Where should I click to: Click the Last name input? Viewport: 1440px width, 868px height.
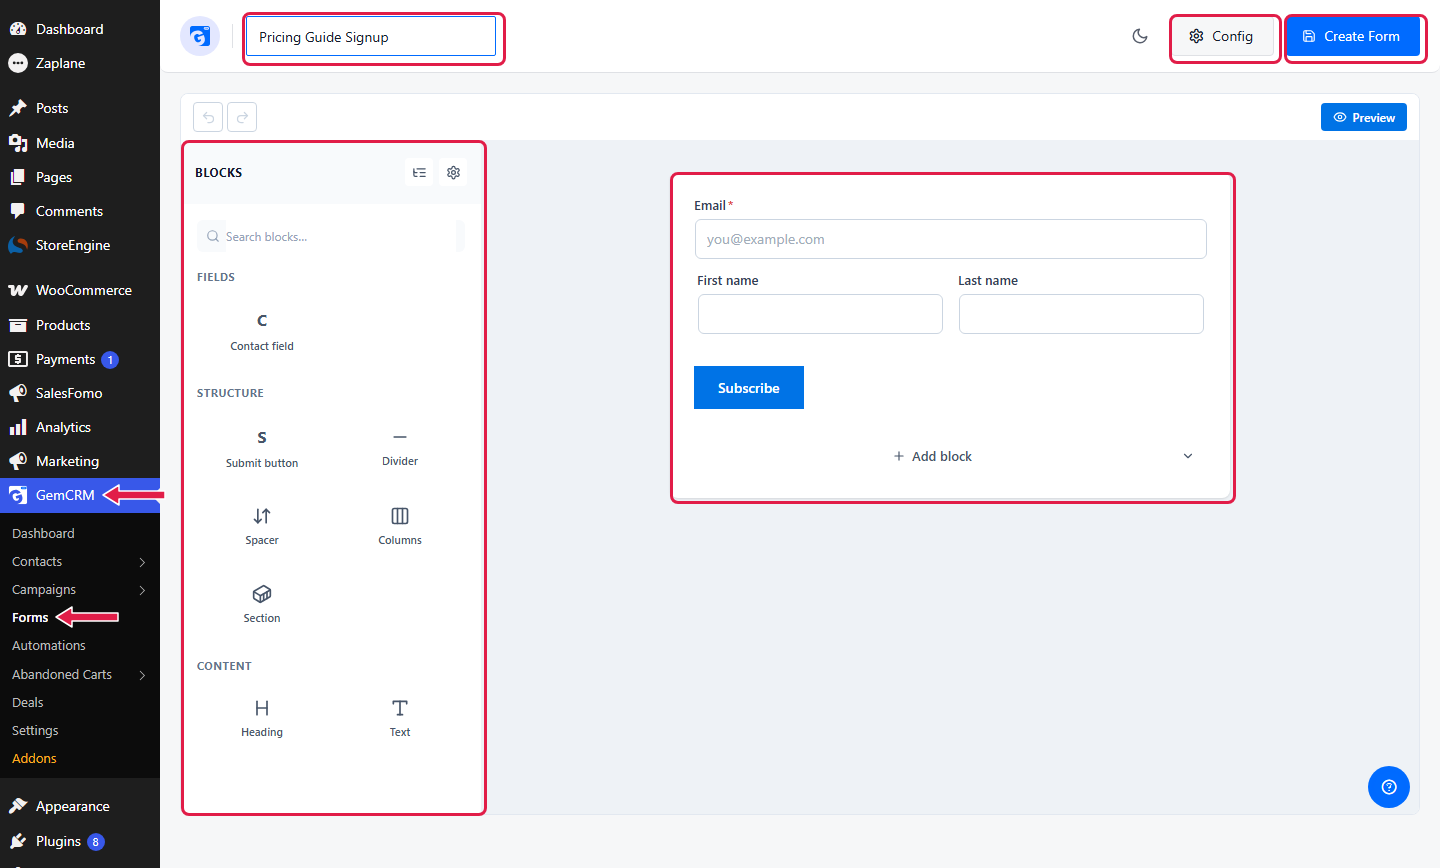[1081, 314]
